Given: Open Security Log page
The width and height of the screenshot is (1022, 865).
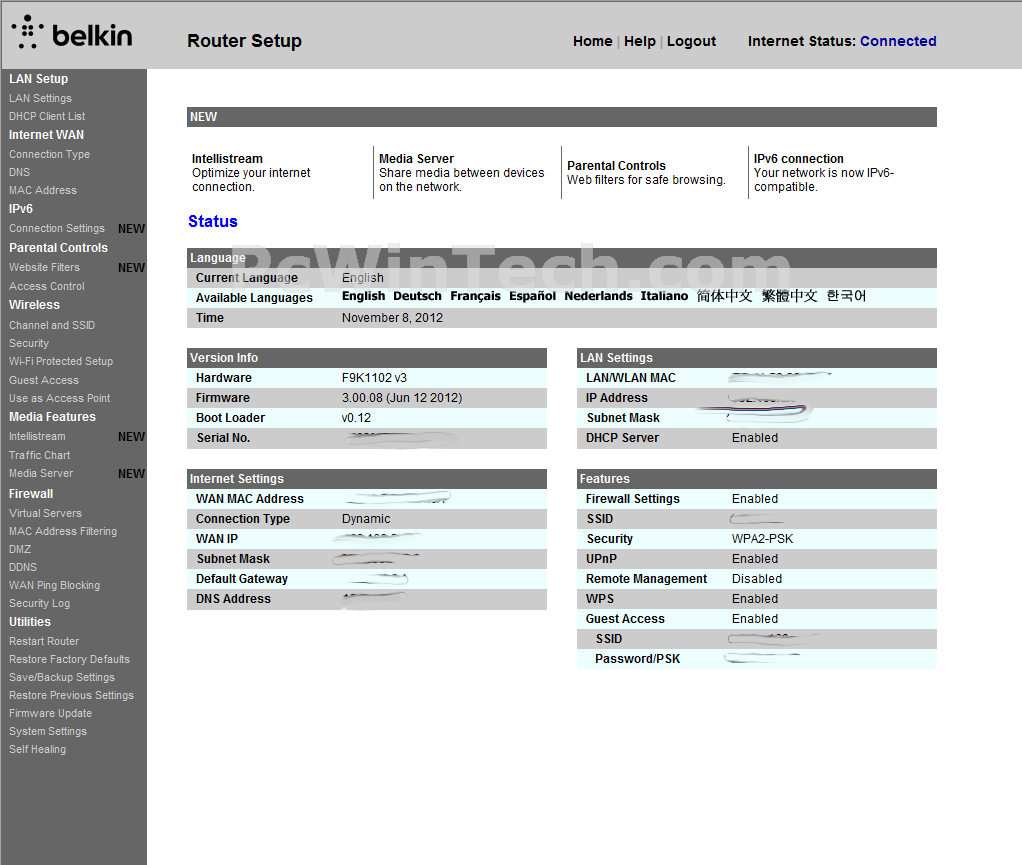Looking at the screenshot, I should click(x=40, y=604).
